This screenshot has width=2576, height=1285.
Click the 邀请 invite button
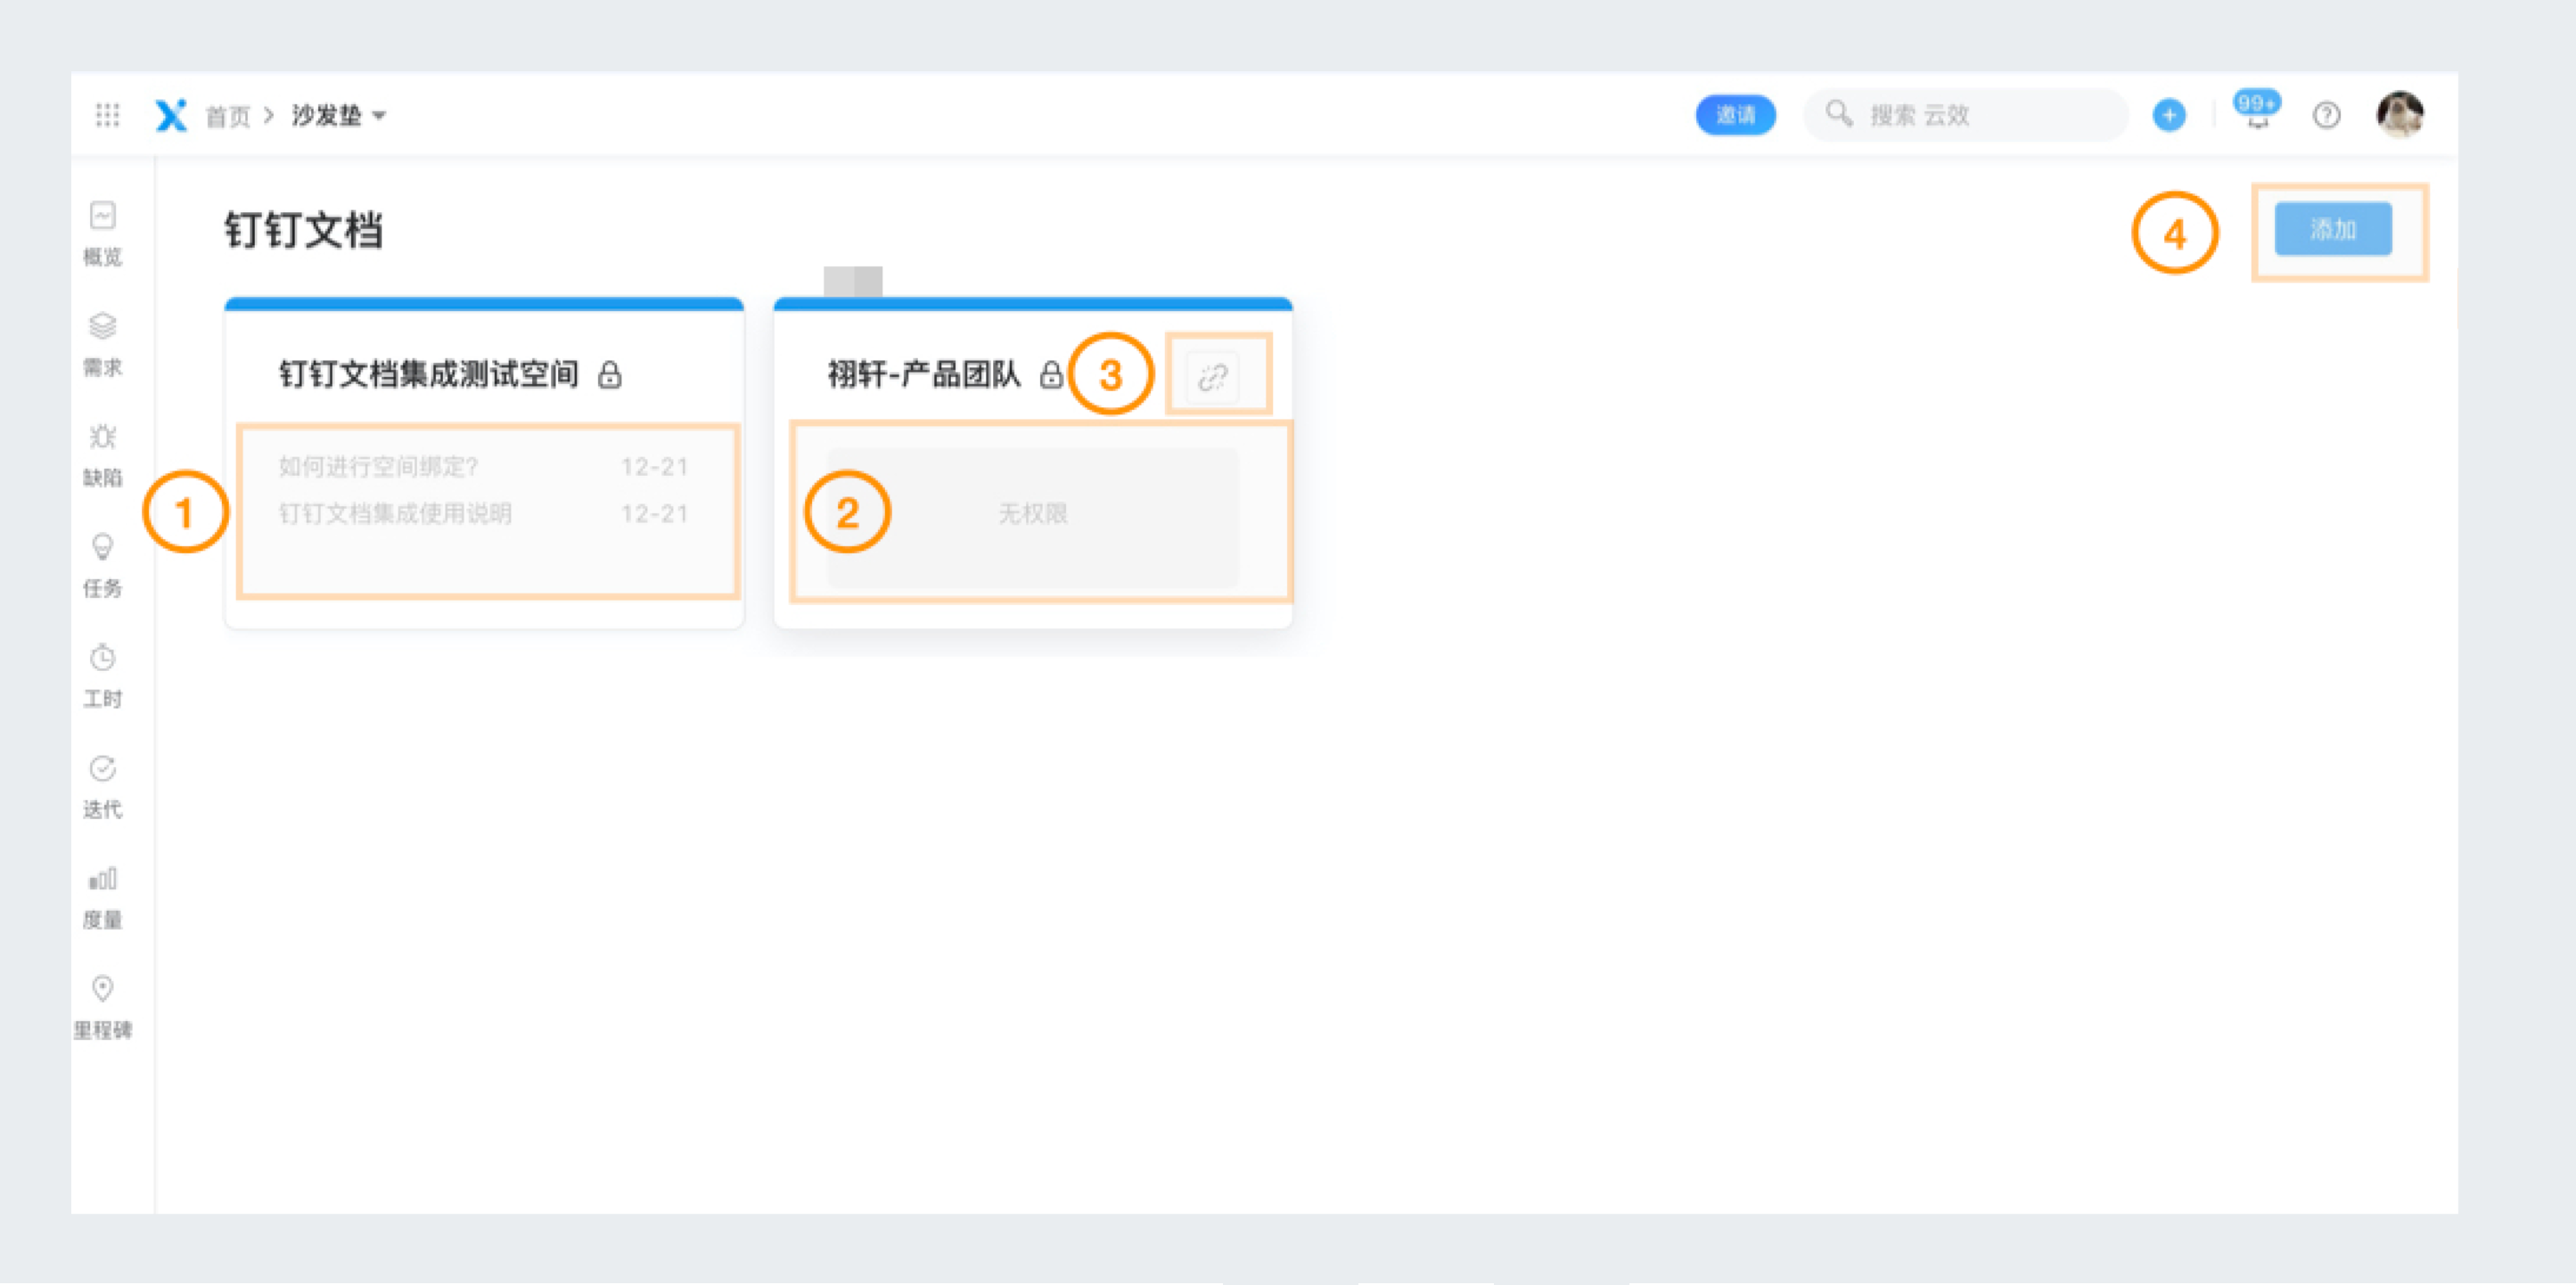(x=1735, y=115)
